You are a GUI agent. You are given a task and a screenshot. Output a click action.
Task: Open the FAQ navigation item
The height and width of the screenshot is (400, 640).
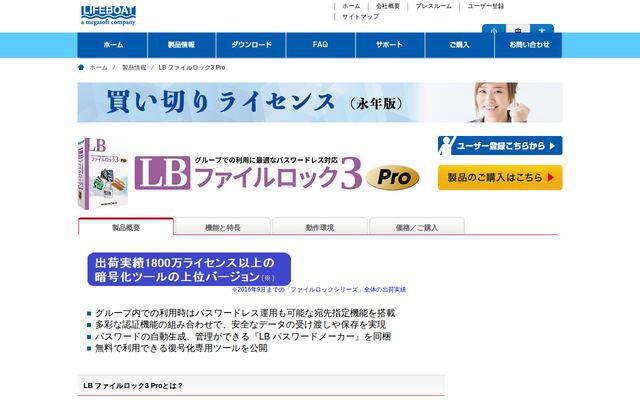pyautogui.click(x=320, y=45)
